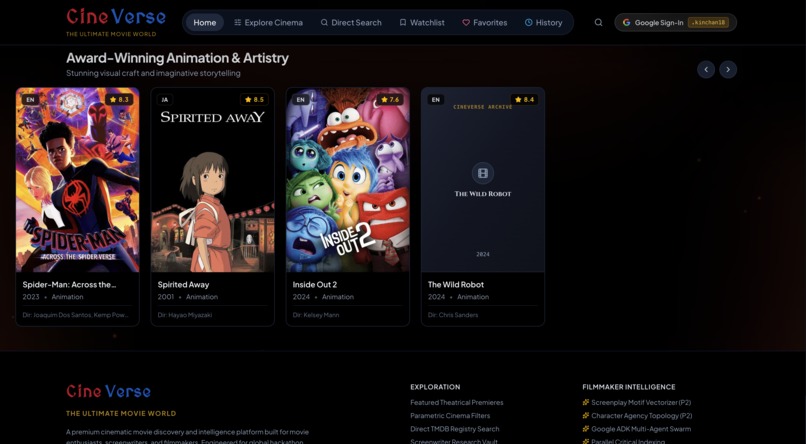The height and width of the screenshot is (444, 806).
Task: Click the Favorites heart icon
Action: point(466,23)
